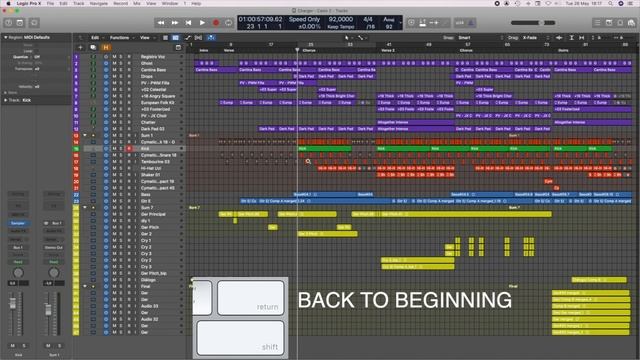The width and height of the screenshot is (640, 360).
Task: Click the Sampler instrument slot in channel strip
Action: tap(18, 223)
